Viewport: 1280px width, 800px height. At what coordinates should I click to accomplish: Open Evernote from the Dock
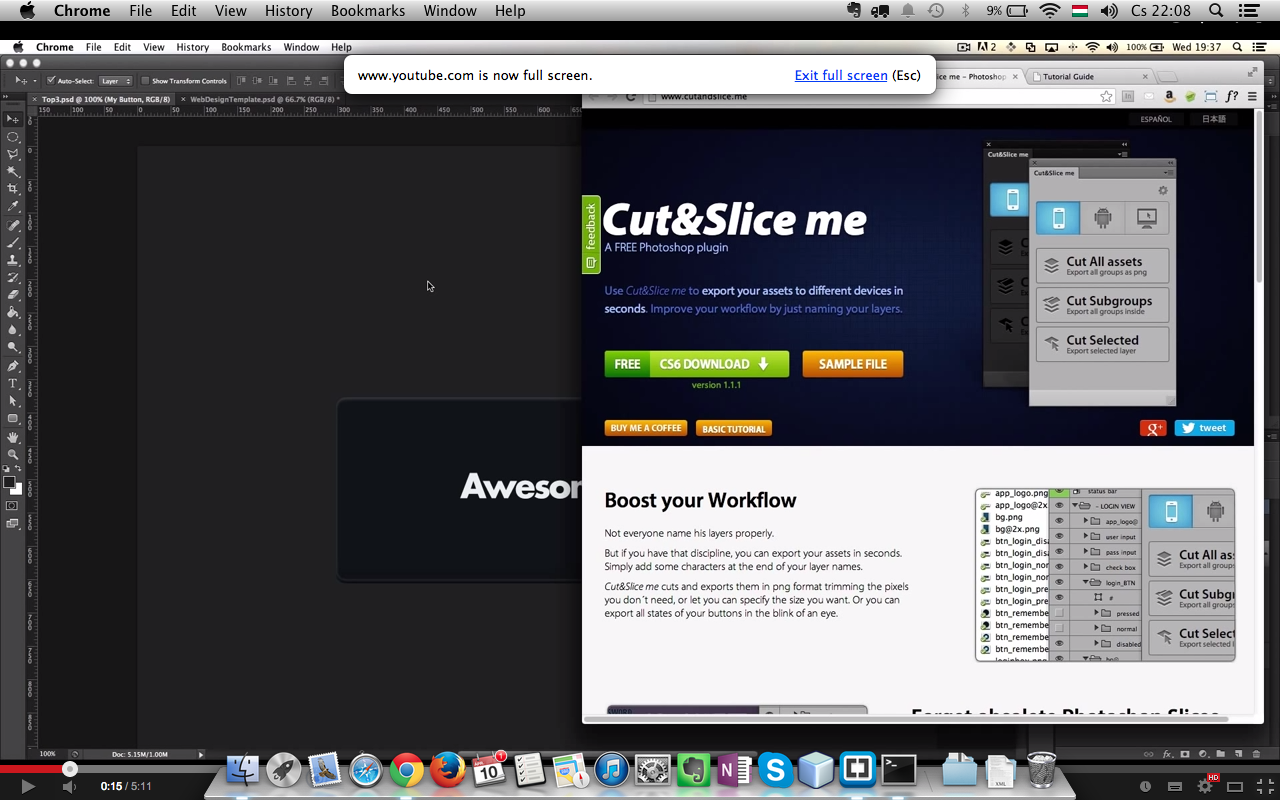point(693,770)
